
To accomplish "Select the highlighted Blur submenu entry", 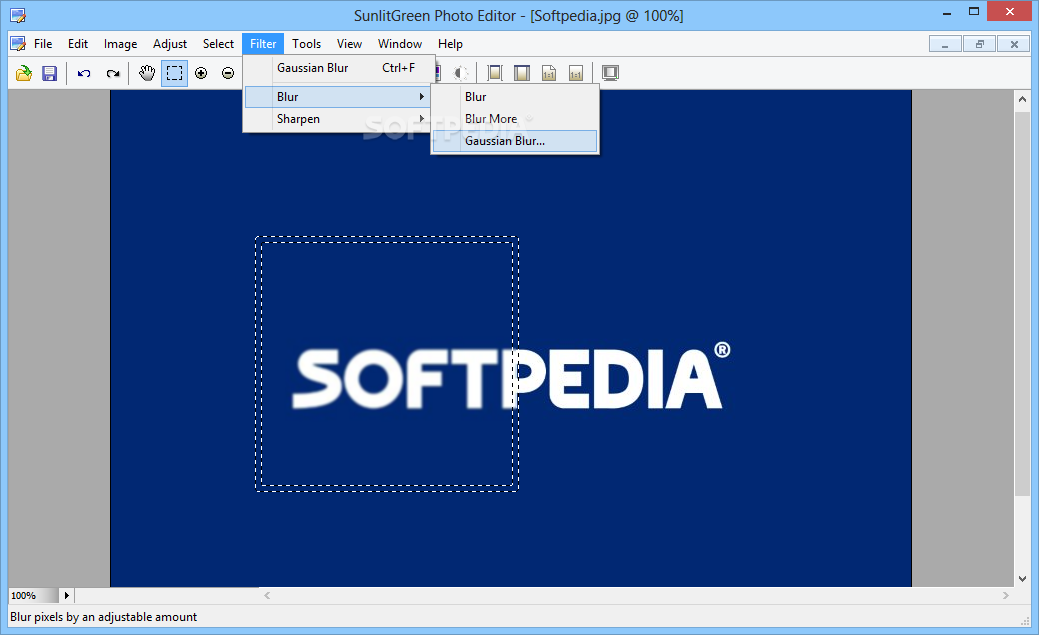I will tap(339, 97).
